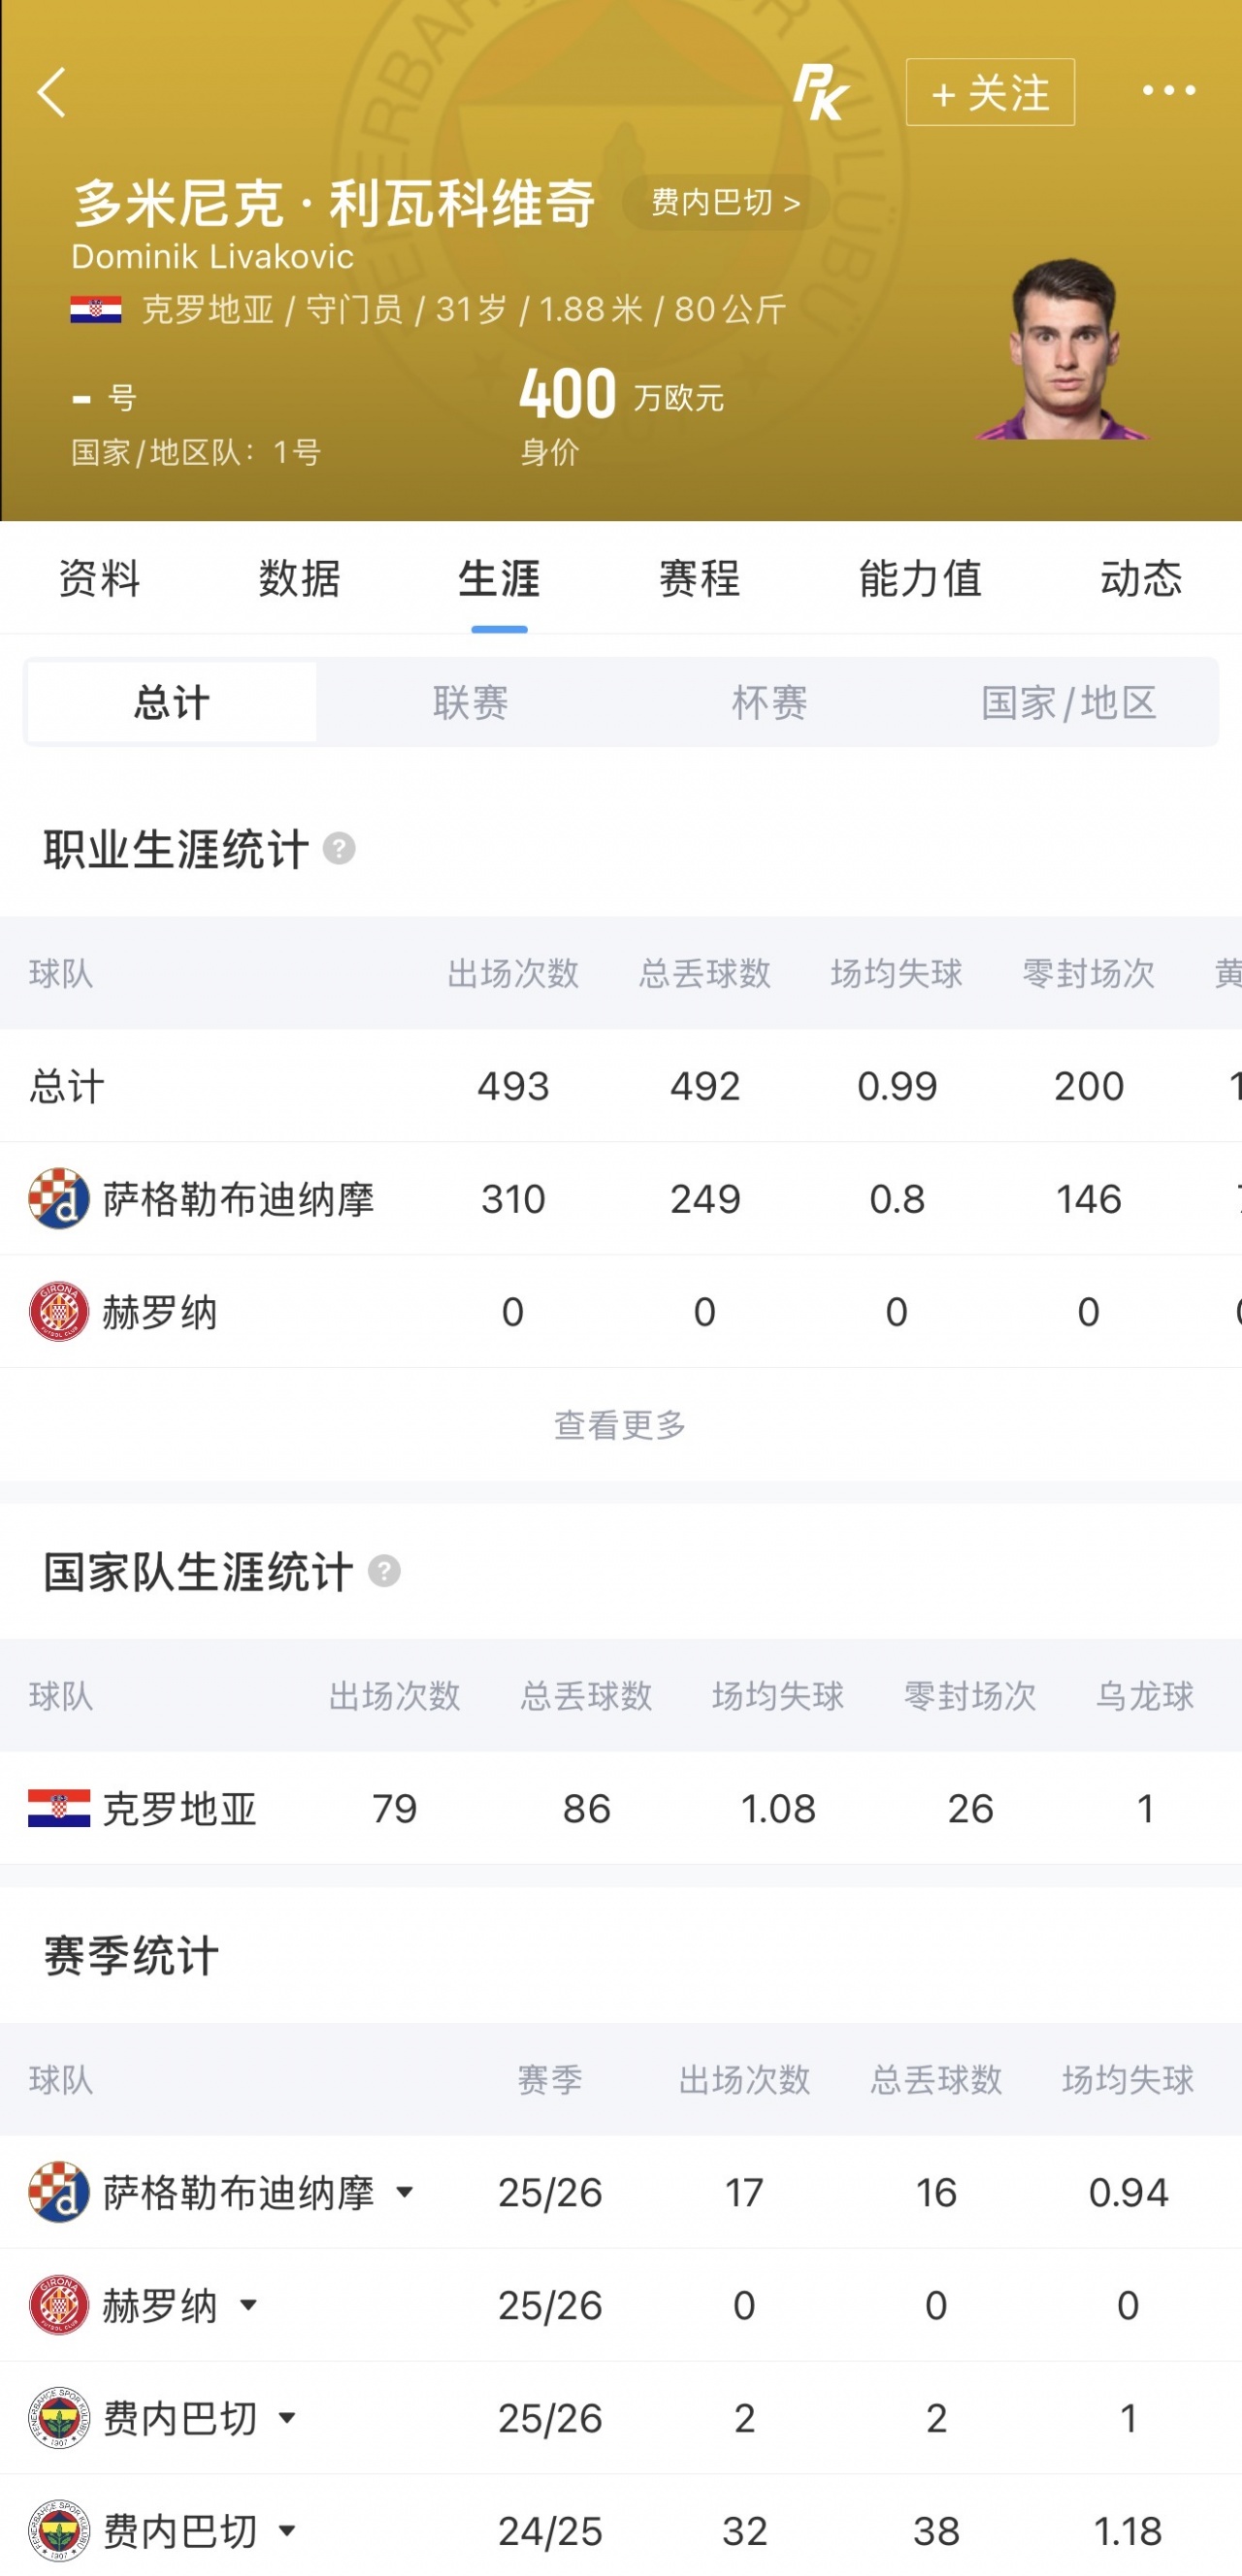Open the 费内巴切 team link
The image size is (1242, 2576).
coord(725,202)
